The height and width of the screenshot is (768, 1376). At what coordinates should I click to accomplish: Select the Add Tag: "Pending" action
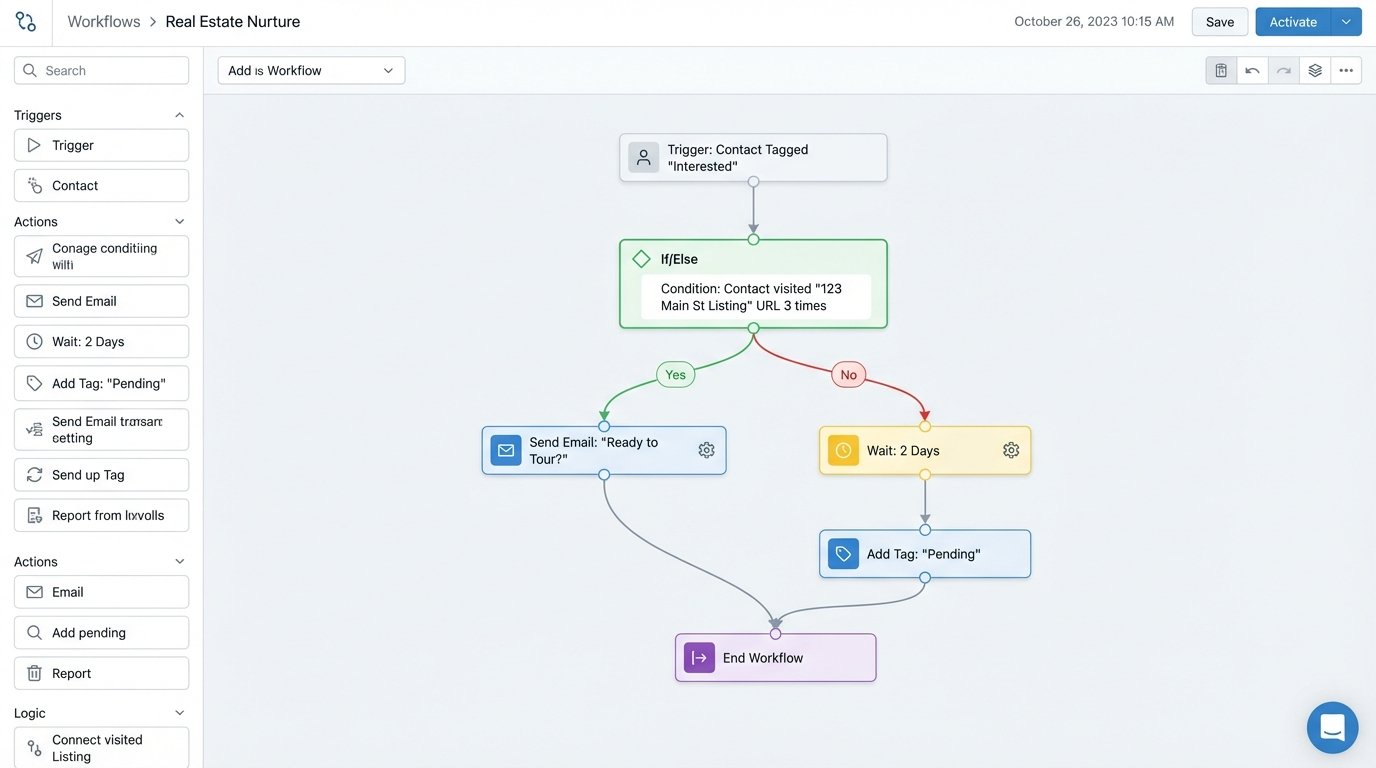(x=100, y=383)
